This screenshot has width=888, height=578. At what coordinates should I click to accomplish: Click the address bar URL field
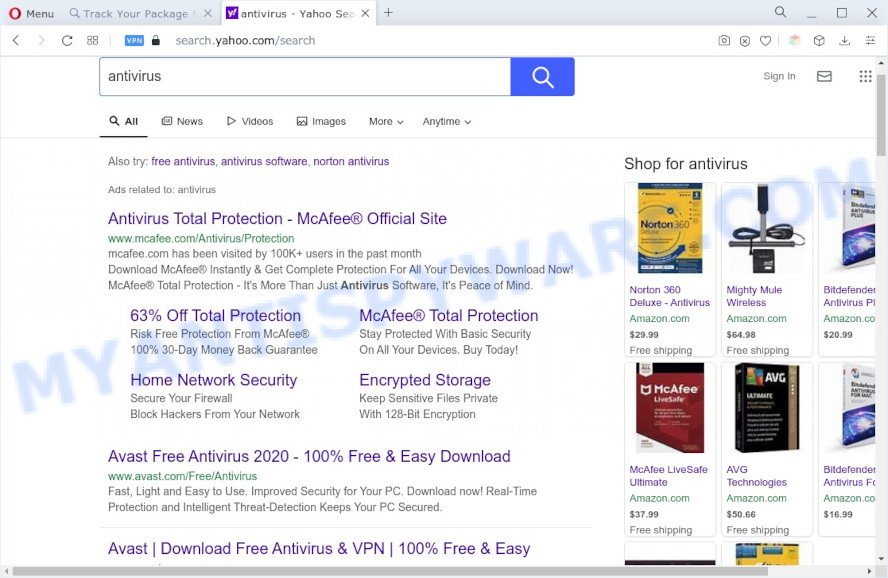coord(245,40)
